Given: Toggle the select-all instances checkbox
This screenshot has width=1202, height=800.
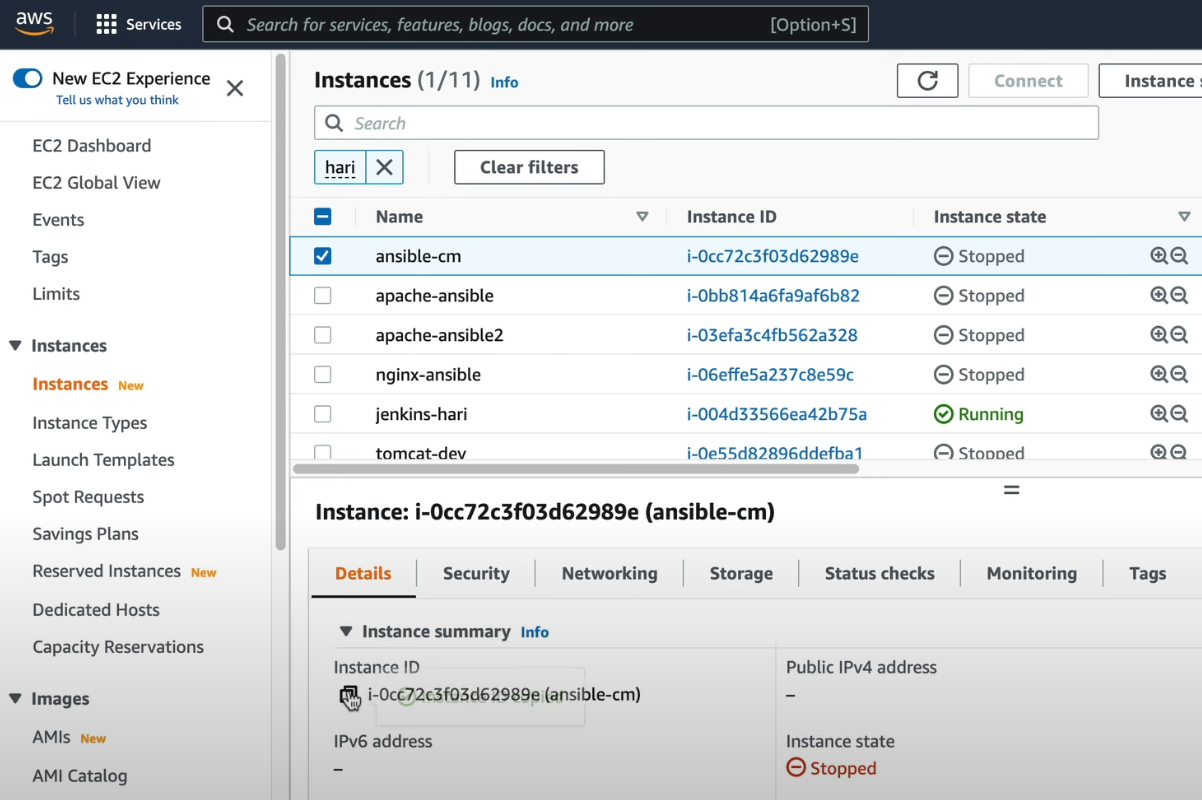Looking at the screenshot, I should pos(322,216).
